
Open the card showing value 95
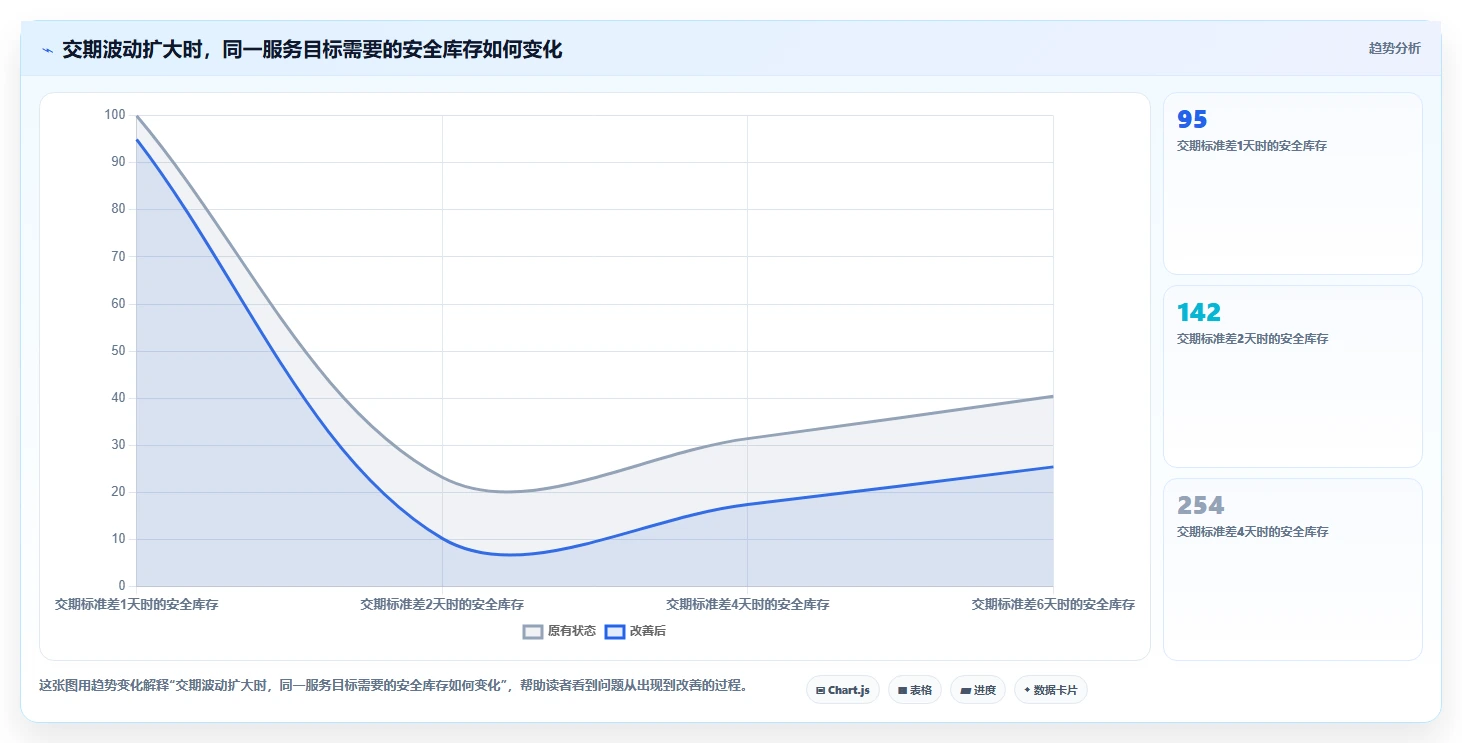(1292, 183)
